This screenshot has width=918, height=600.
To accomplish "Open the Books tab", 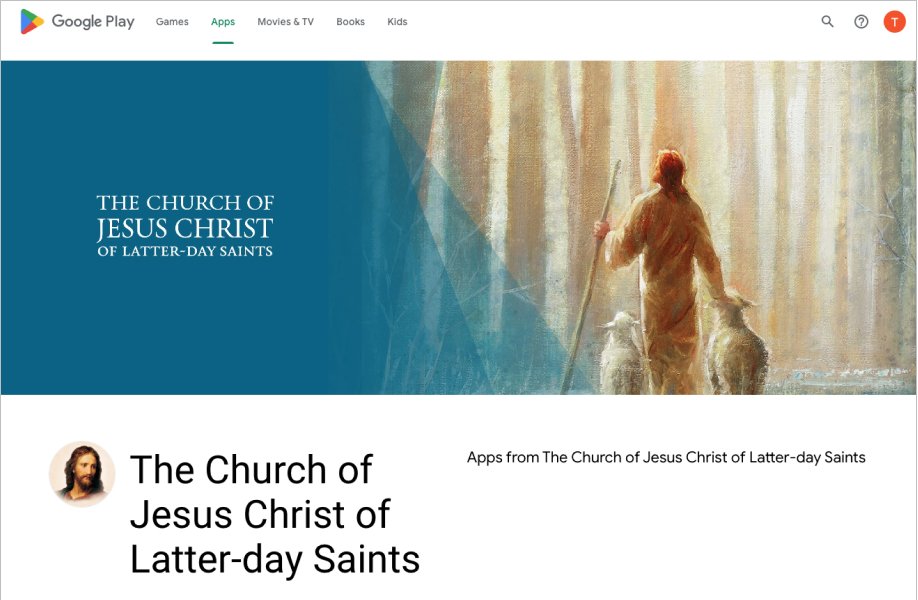I will click(x=351, y=22).
